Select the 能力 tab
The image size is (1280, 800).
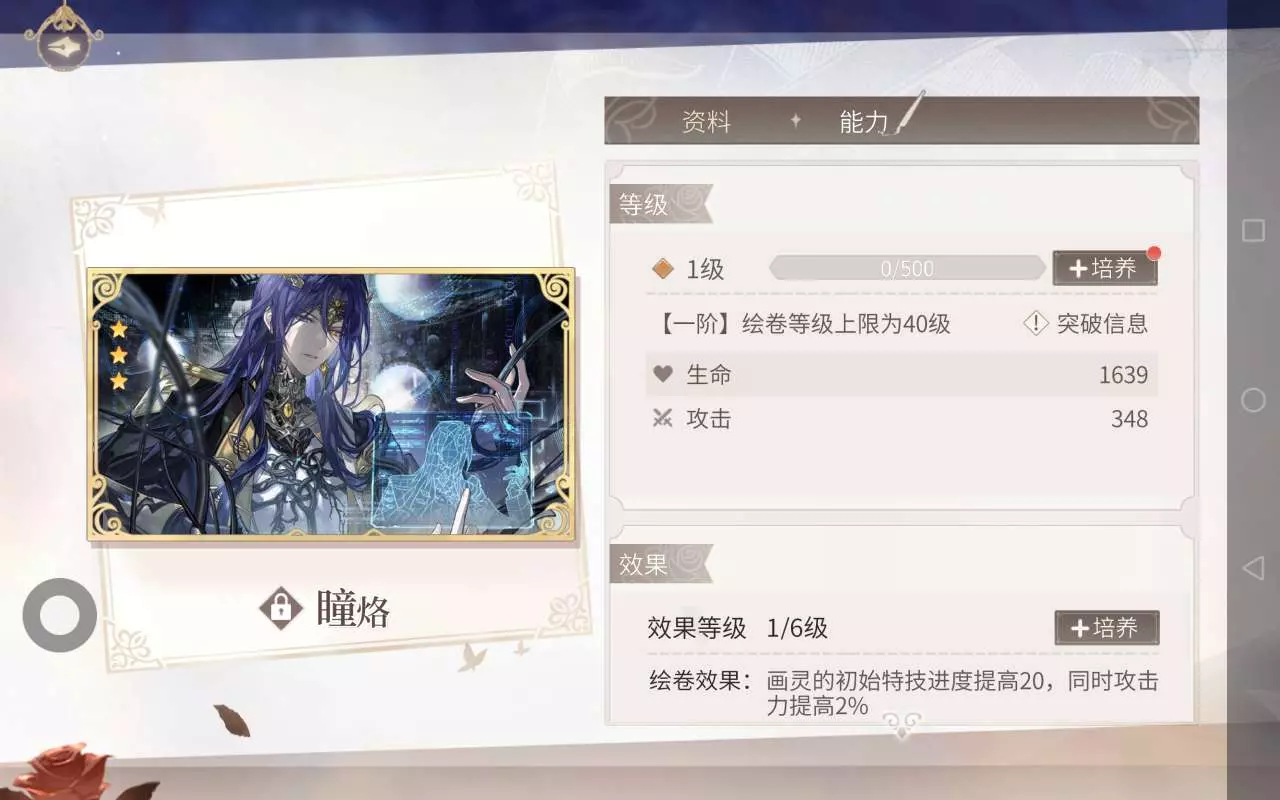(864, 122)
